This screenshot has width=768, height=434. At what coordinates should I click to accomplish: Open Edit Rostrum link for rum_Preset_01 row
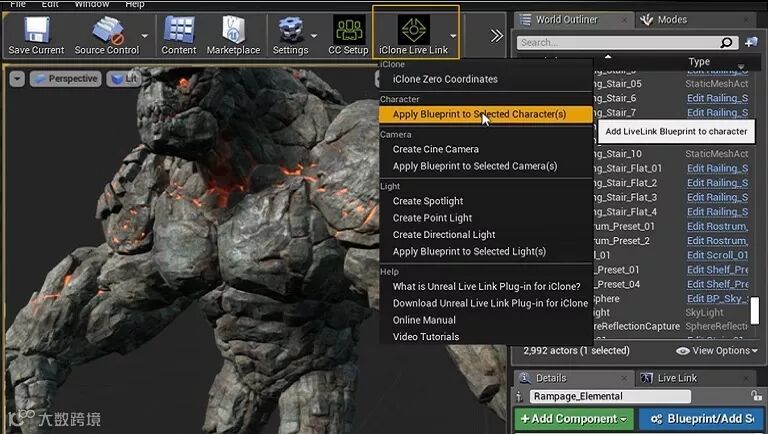(x=717, y=226)
